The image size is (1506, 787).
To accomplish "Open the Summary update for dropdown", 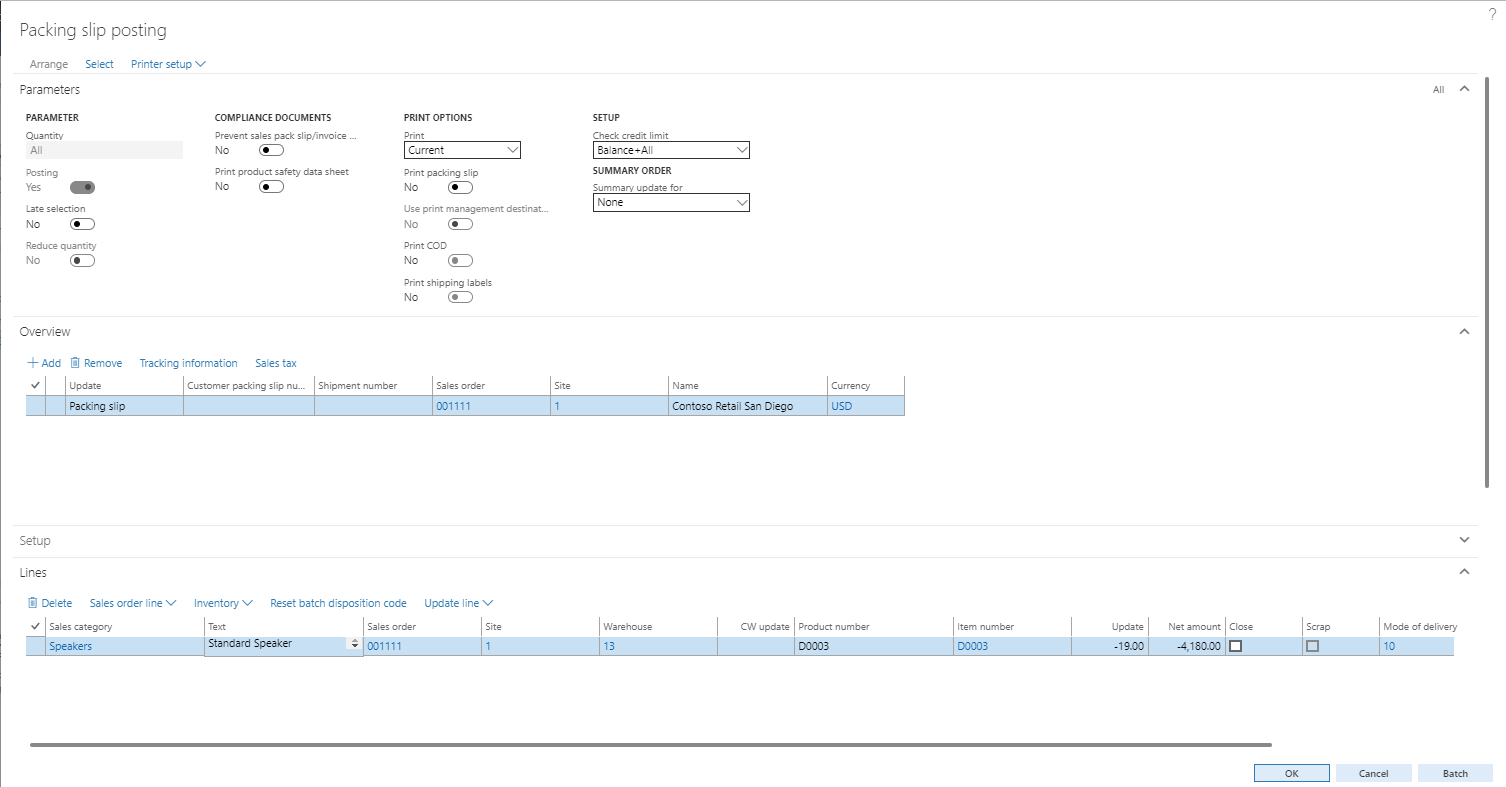I will pyautogui.click(x=670, y=202).
